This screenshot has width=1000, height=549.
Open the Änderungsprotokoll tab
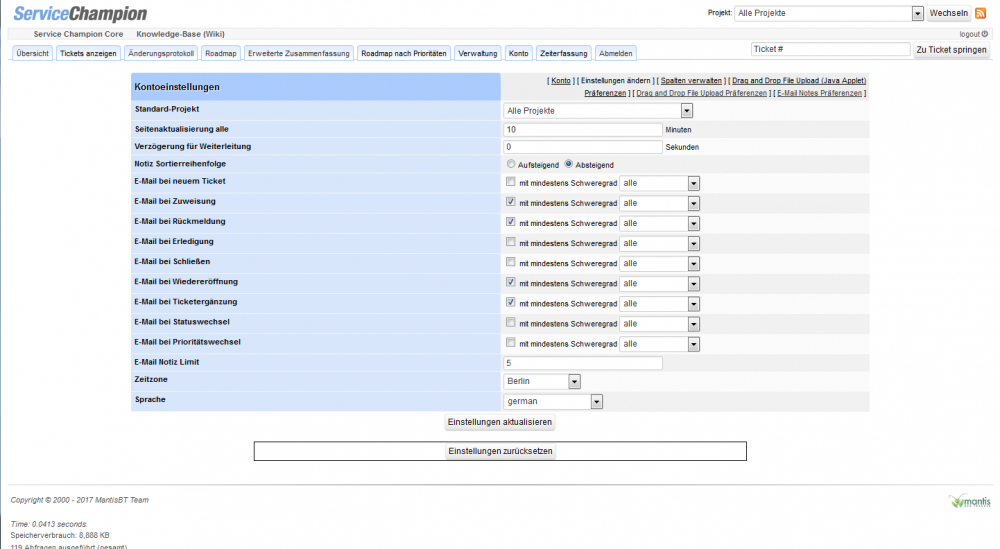[x=161, y=54]
